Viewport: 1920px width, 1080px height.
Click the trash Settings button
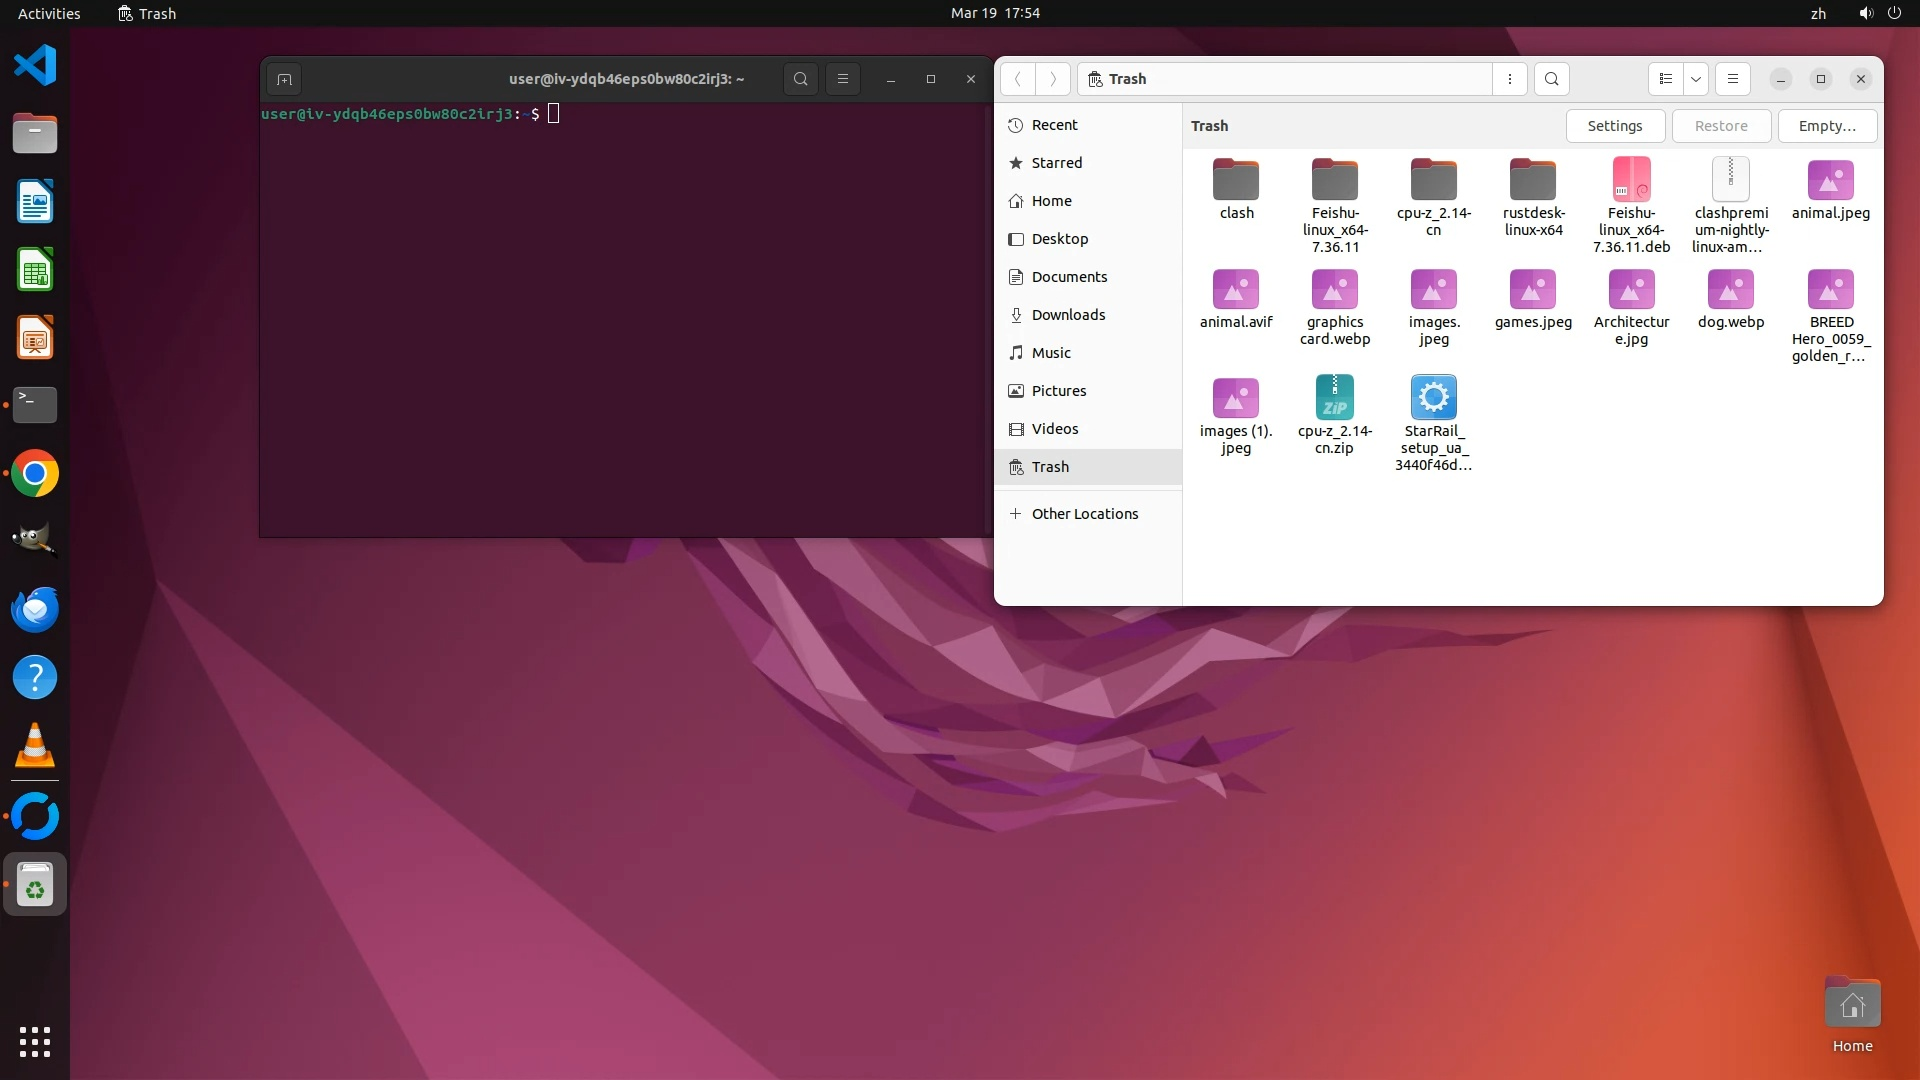click(x=1614, y=126)
